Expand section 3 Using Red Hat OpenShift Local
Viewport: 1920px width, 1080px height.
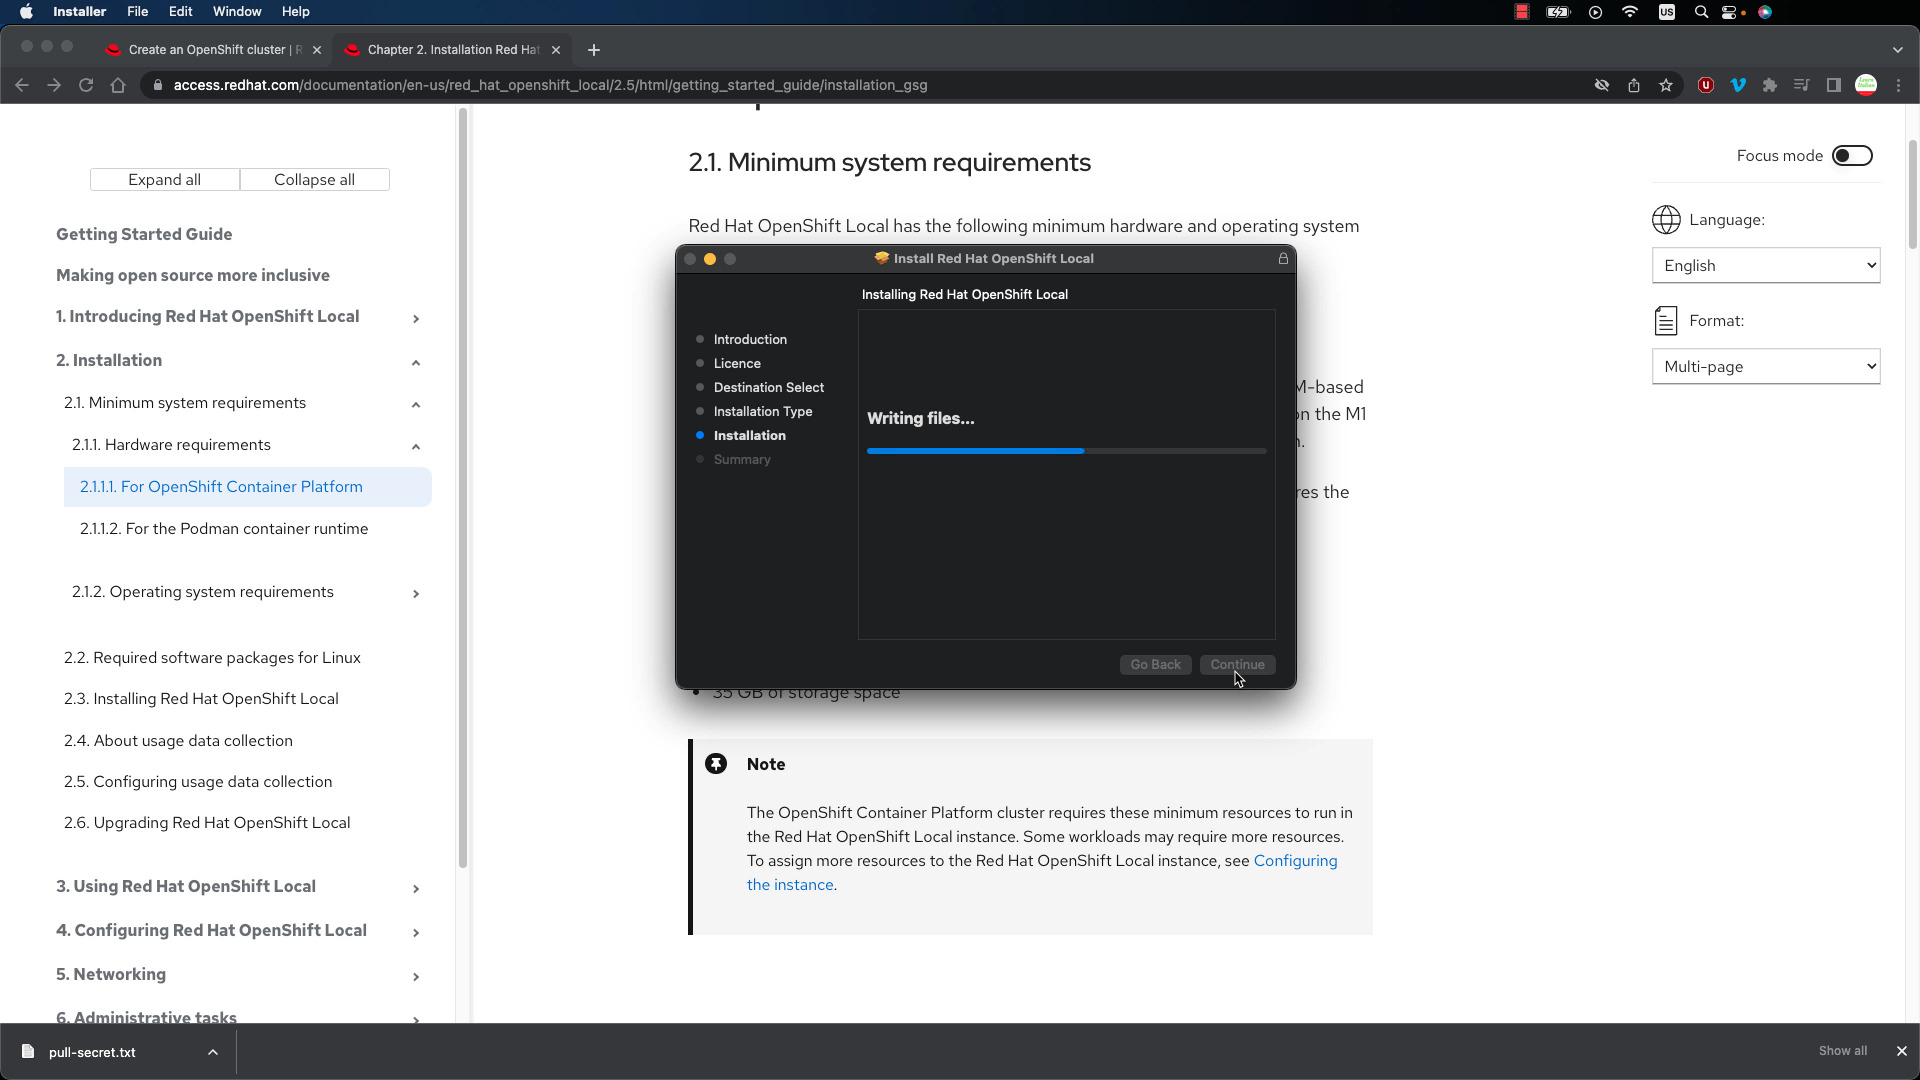415,886
